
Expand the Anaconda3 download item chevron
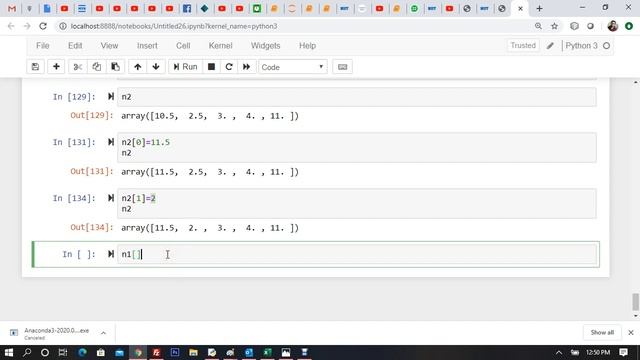103,333
